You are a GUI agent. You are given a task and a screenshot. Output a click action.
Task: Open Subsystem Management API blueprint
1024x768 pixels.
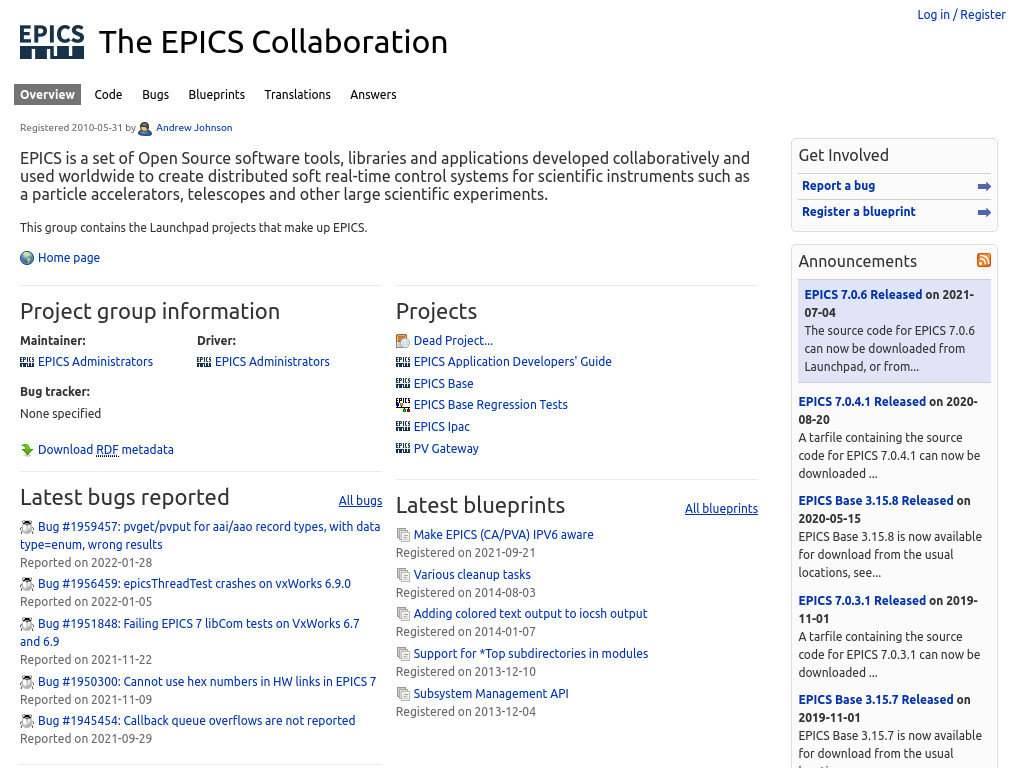coord(491,694)
